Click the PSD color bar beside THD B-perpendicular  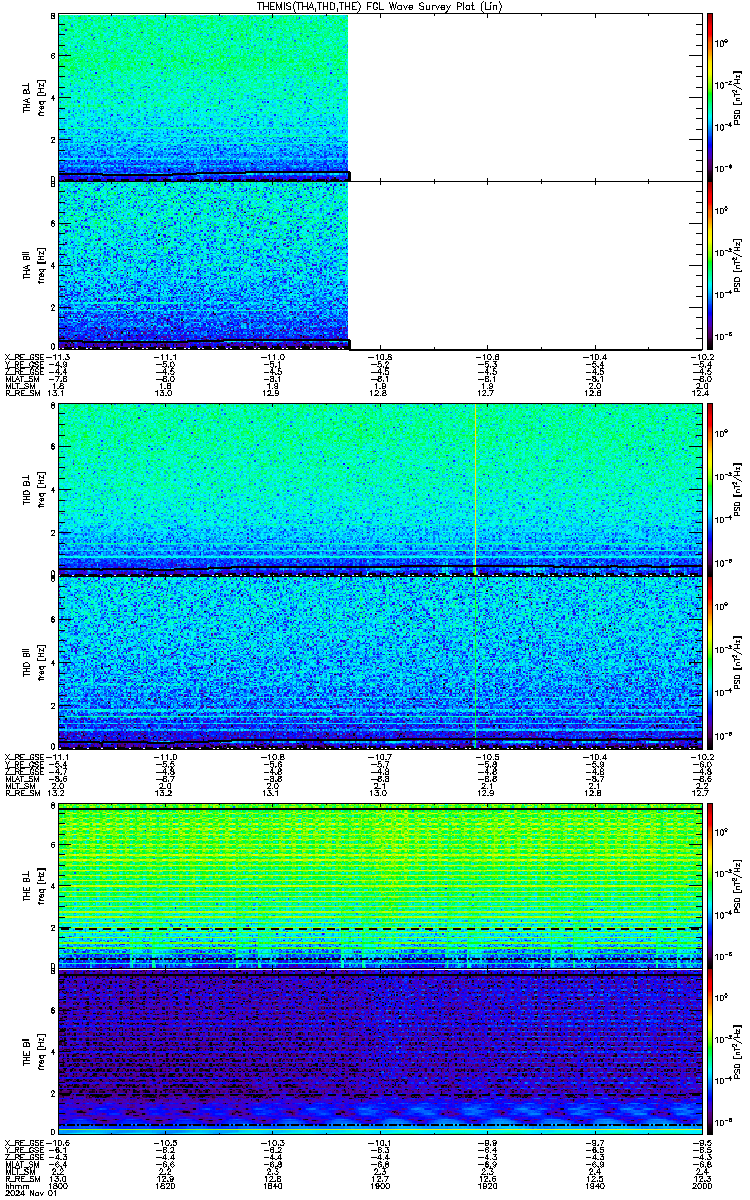(711, 490)
